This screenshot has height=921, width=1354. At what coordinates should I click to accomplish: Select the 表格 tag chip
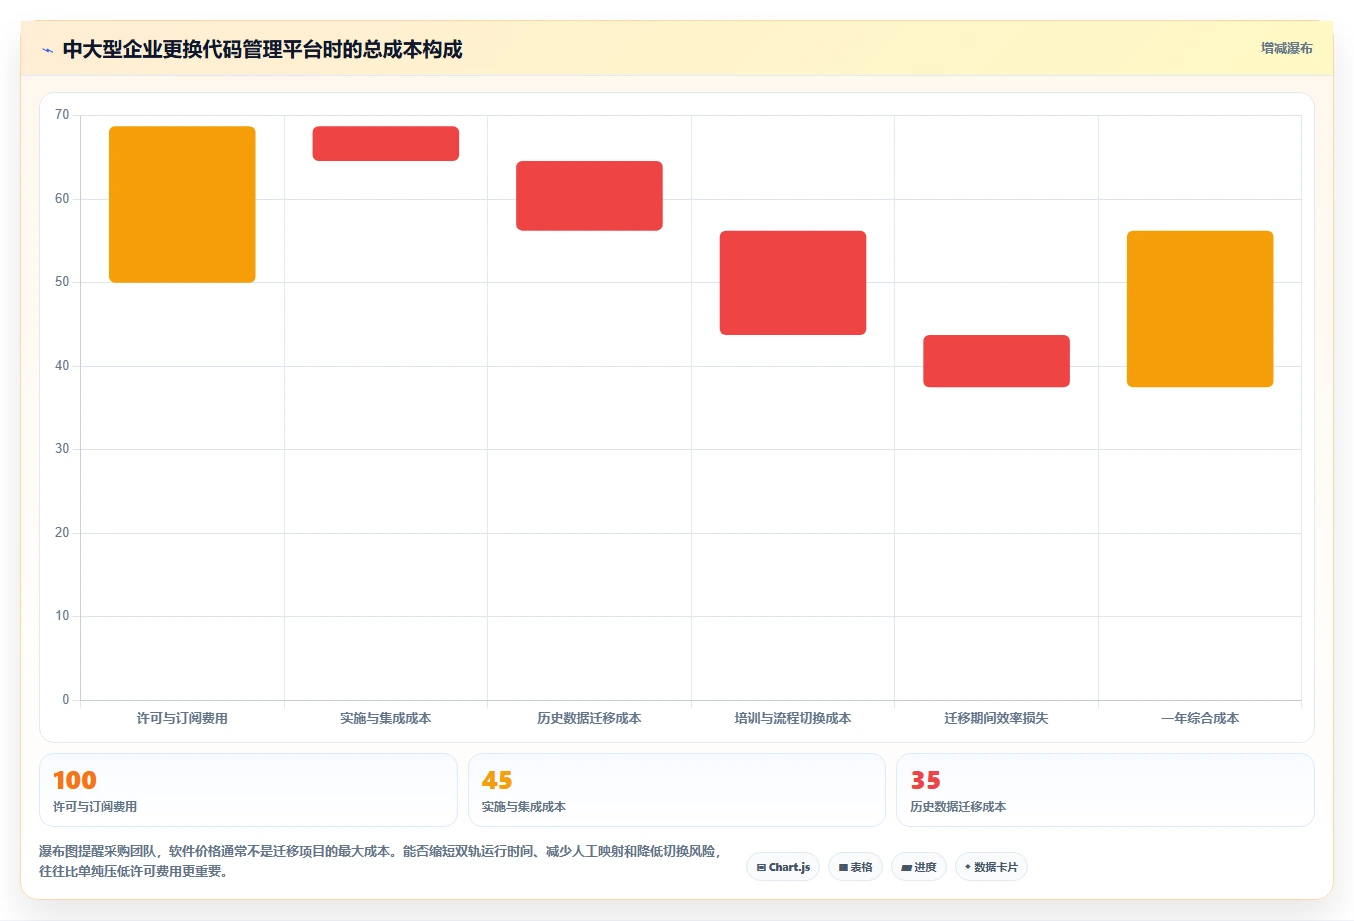(855, 867)
